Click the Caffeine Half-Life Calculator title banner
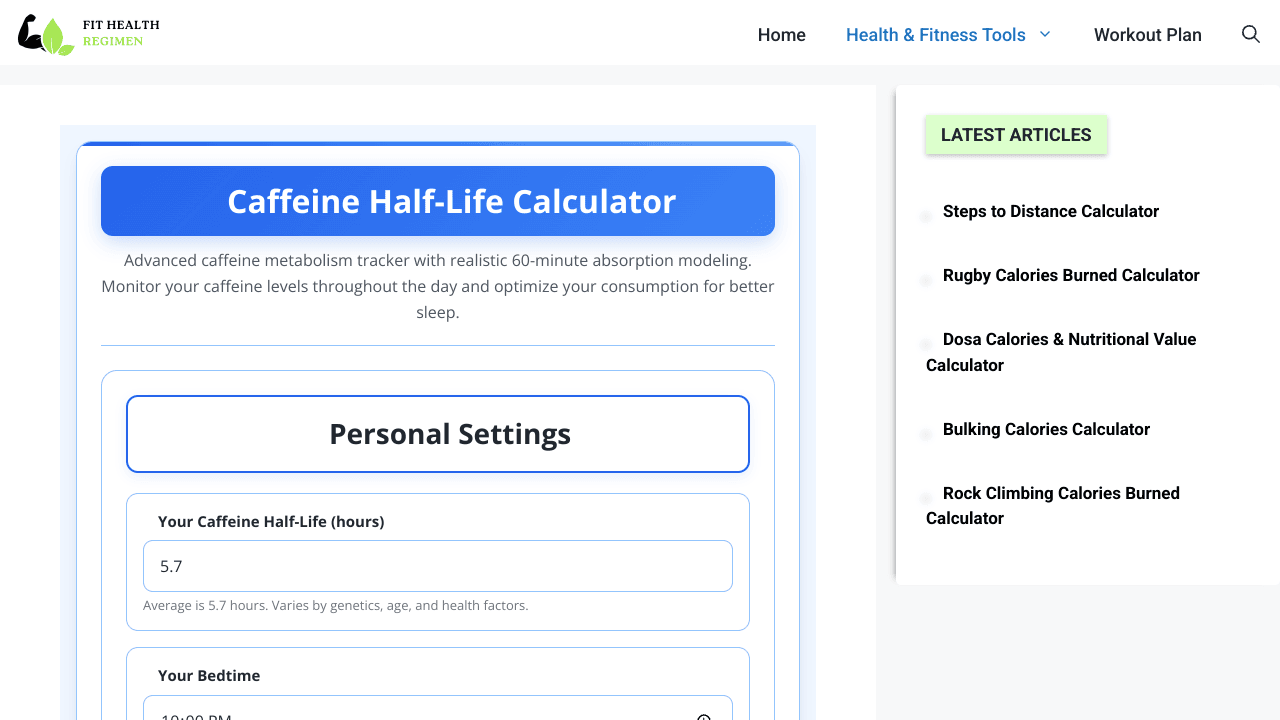This screenshot has height=720, width=1280. coord(437,201)
